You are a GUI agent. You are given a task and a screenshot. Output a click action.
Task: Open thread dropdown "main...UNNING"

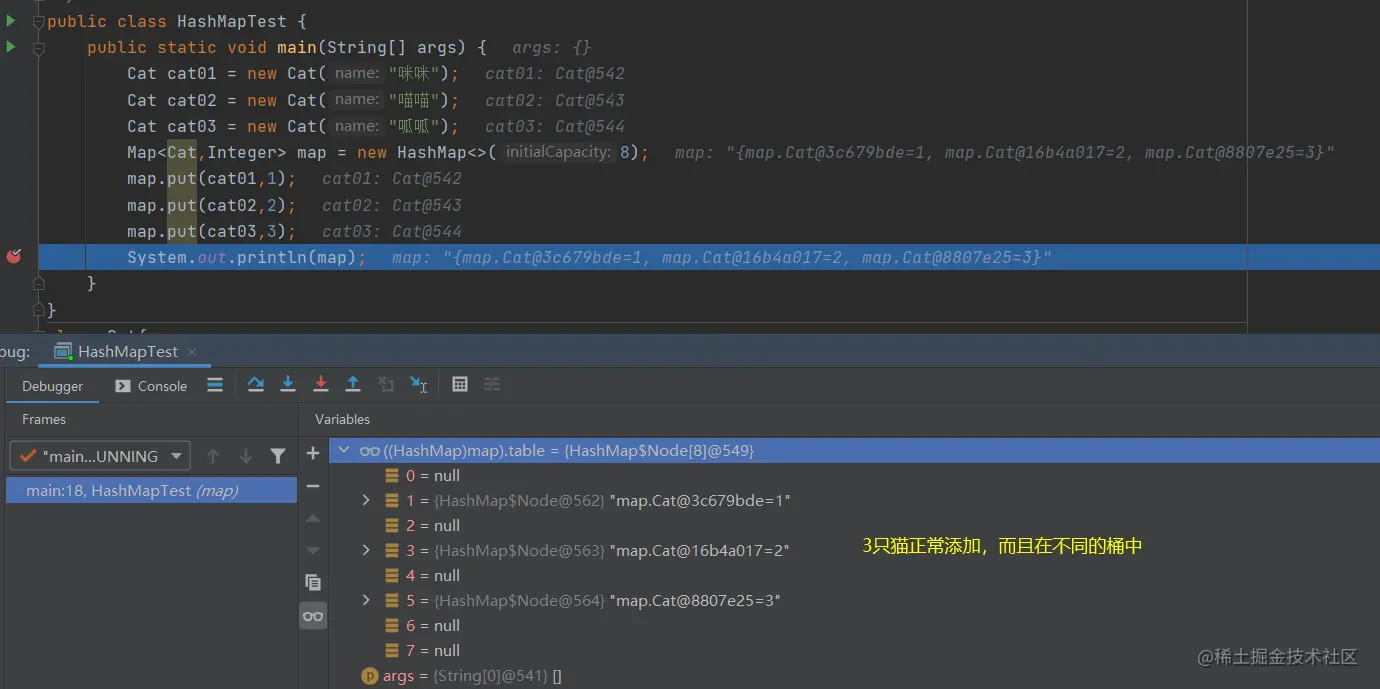(x=100, y=456)
